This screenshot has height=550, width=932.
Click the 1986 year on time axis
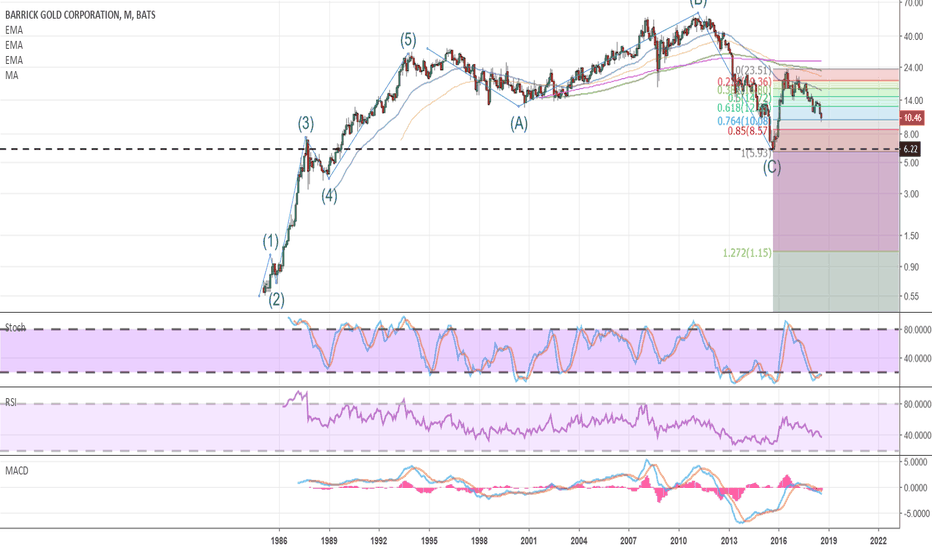[279, 540]
